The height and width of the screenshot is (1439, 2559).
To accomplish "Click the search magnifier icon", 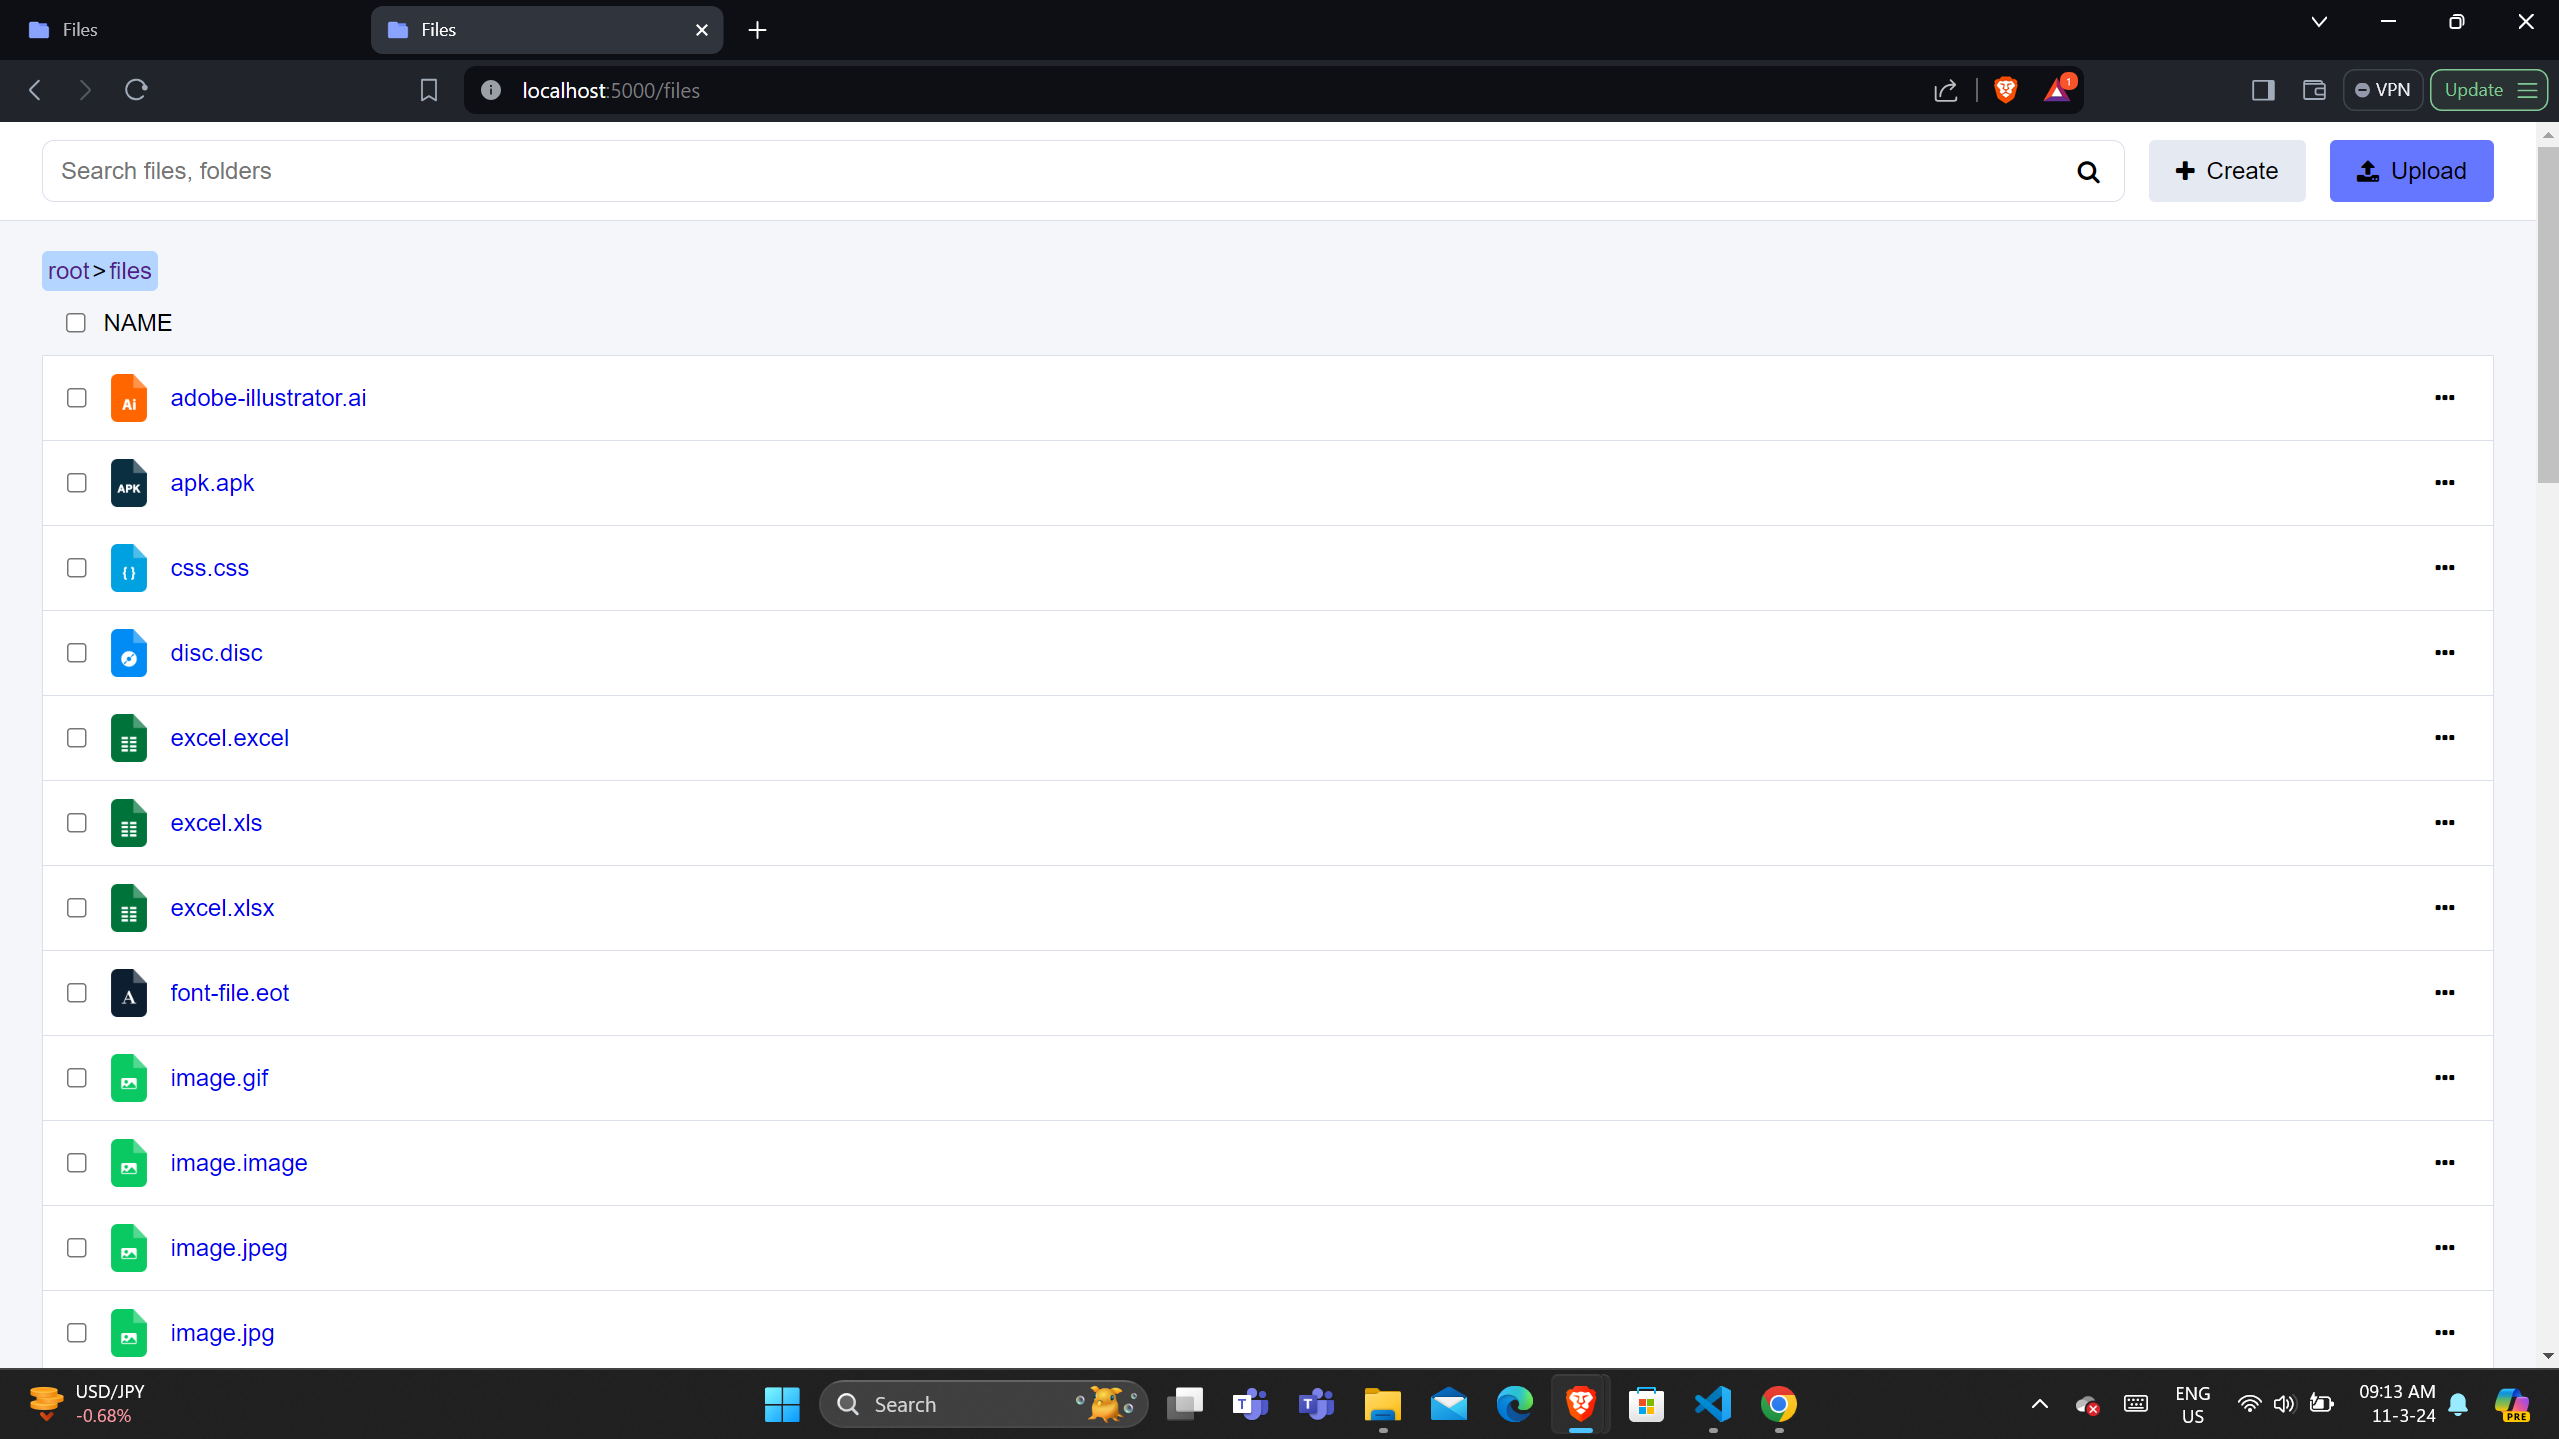I will coord(2087,172).
